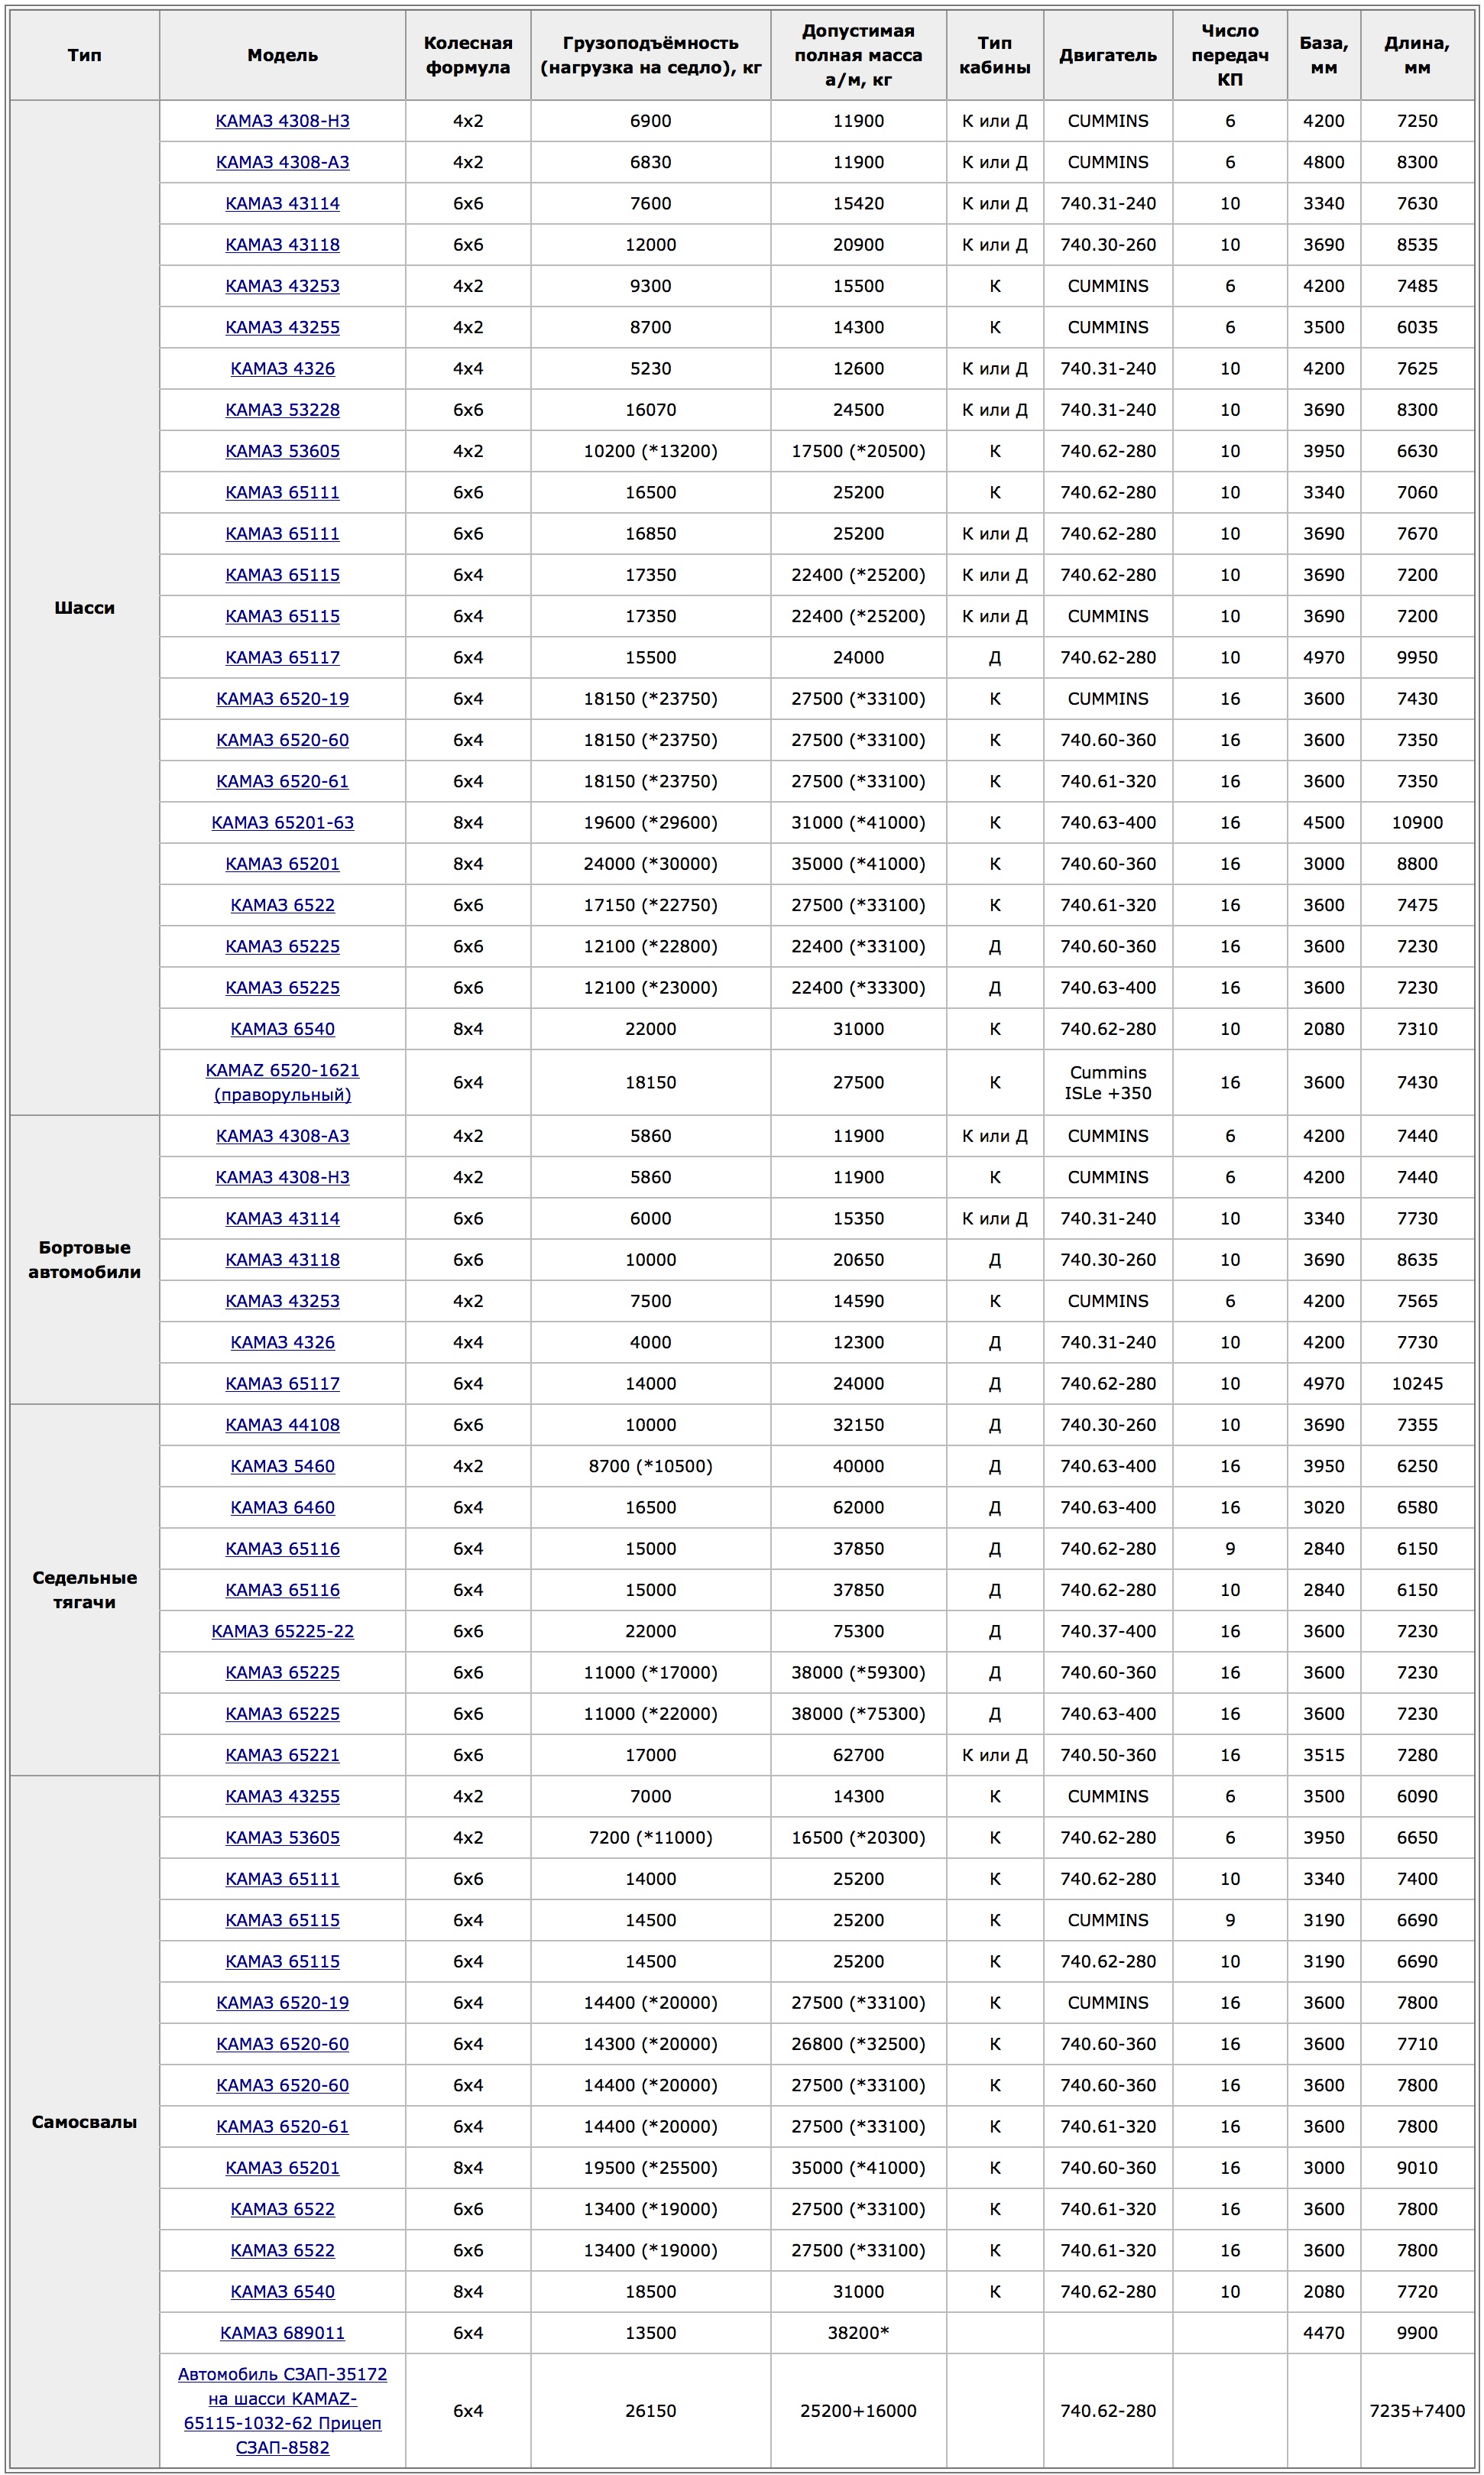Viewport: 1484px width, 2475px height.
Task: Click the 'Двигатель' column header
Action: (x=1108, y=56)
